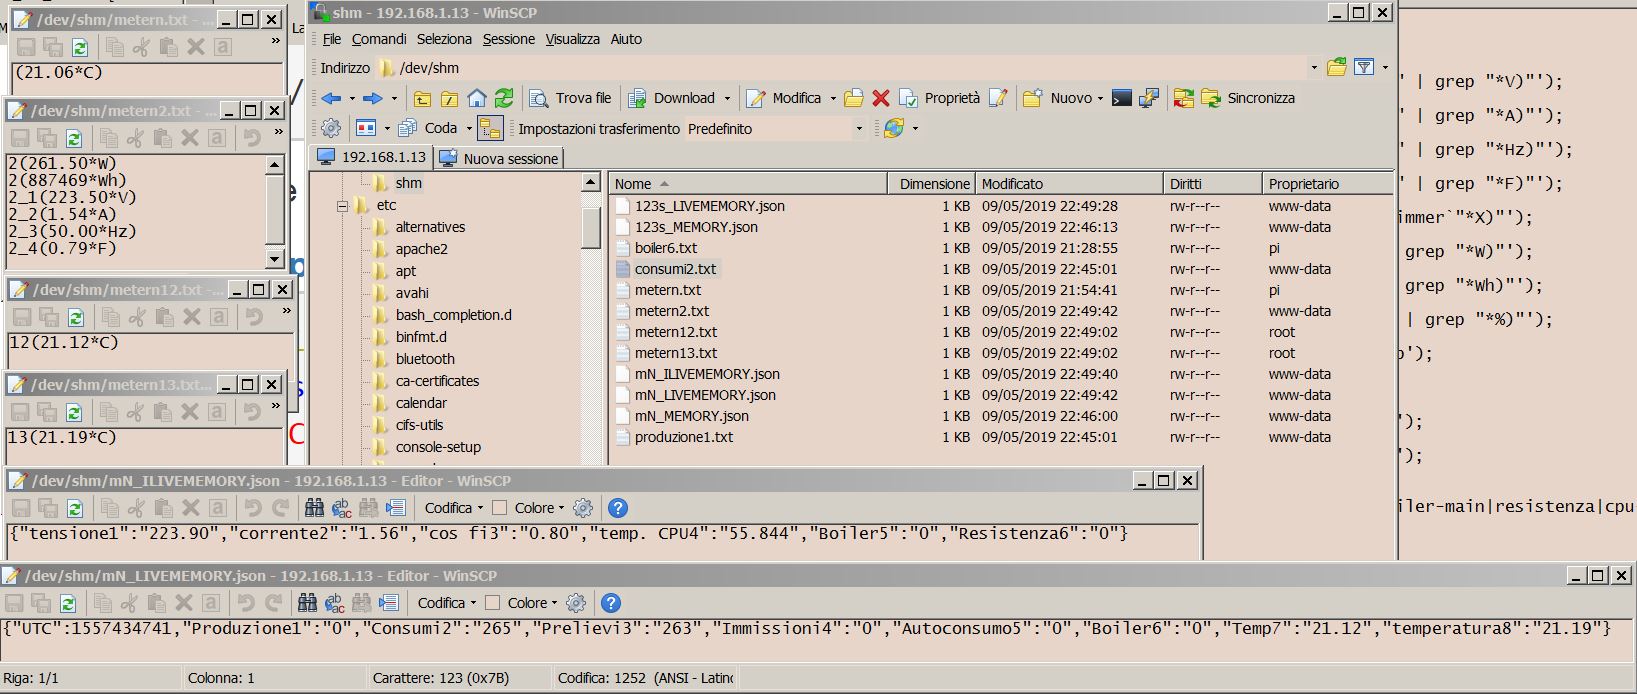Switch to the Nuova sessione tab

coord(499,158)
